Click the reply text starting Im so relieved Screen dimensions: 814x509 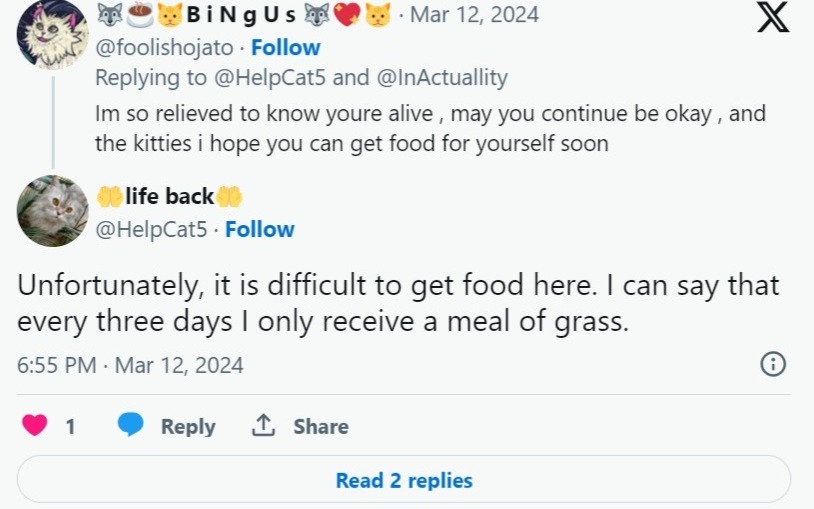click(430, 128)
